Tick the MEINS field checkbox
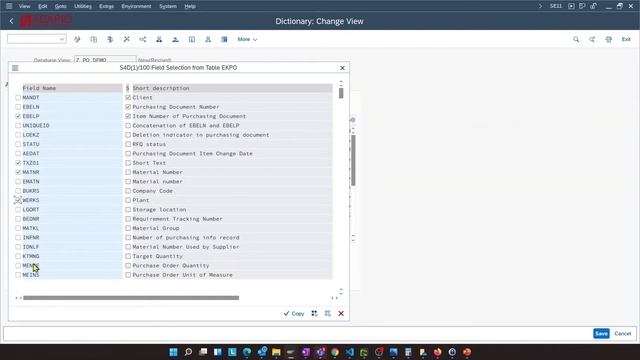 [18, 275]
